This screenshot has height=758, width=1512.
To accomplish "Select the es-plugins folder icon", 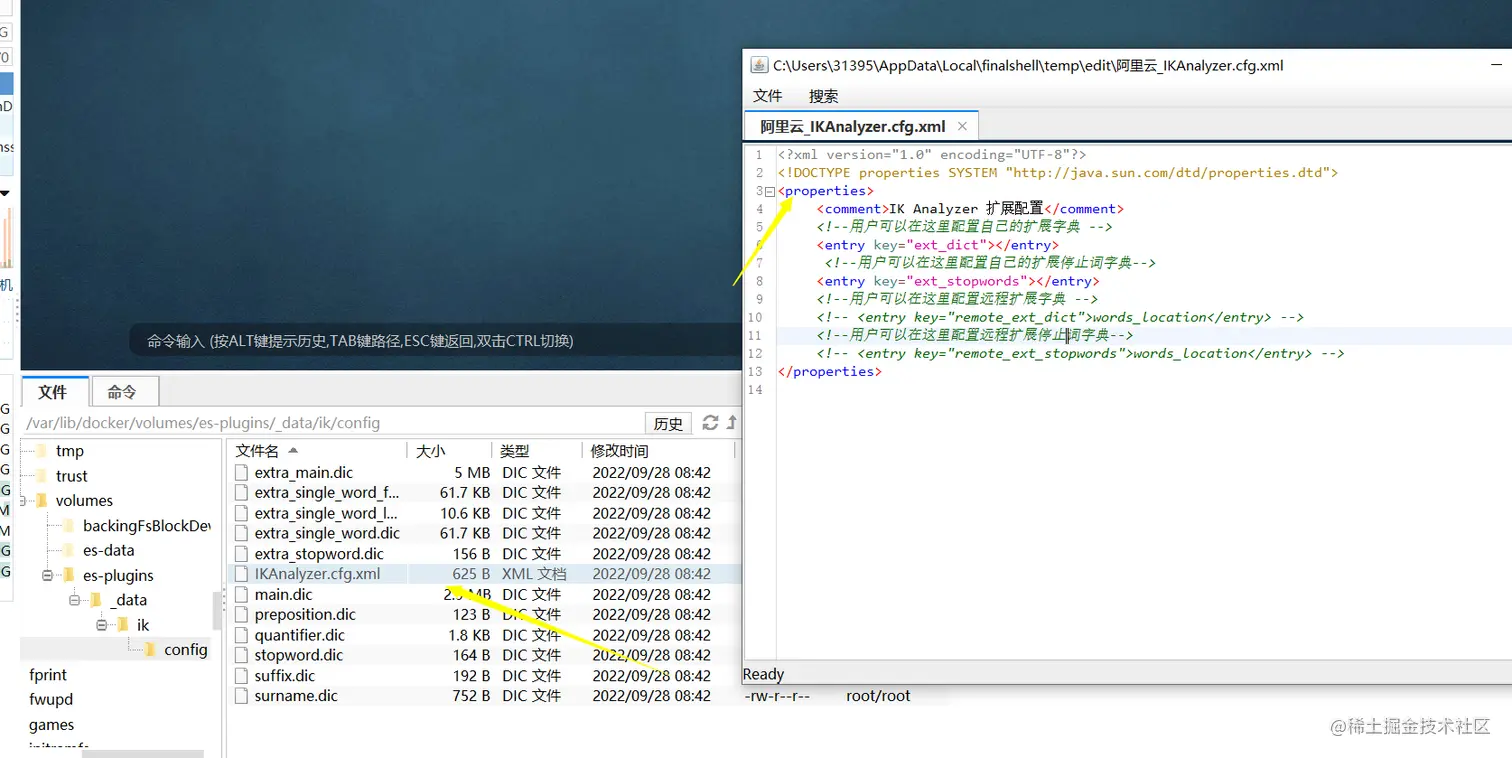I will tap(69, 575).
